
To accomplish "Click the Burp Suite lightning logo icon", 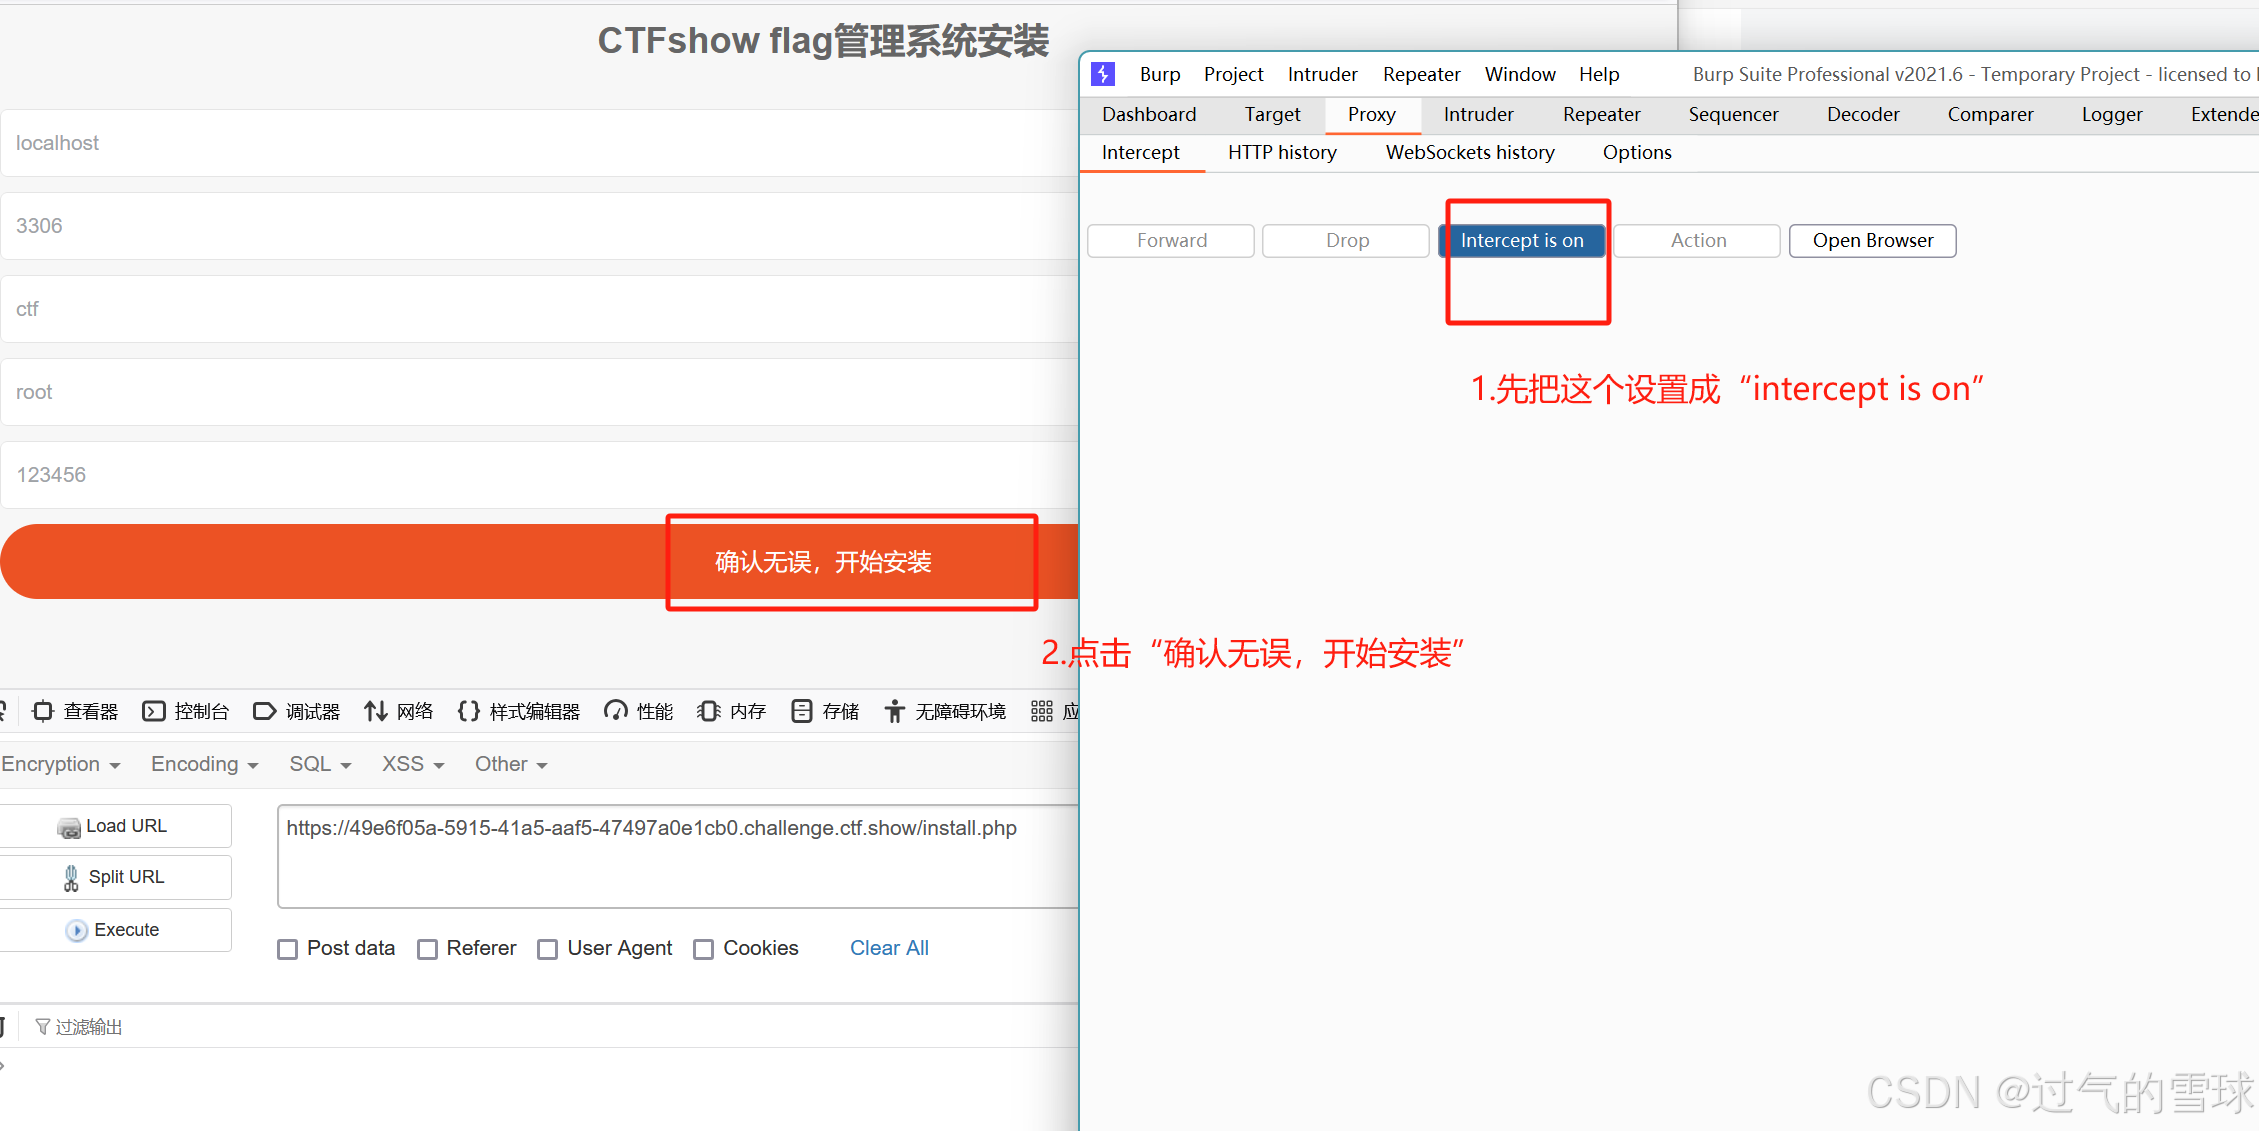I will click(x=1103, y=74).
